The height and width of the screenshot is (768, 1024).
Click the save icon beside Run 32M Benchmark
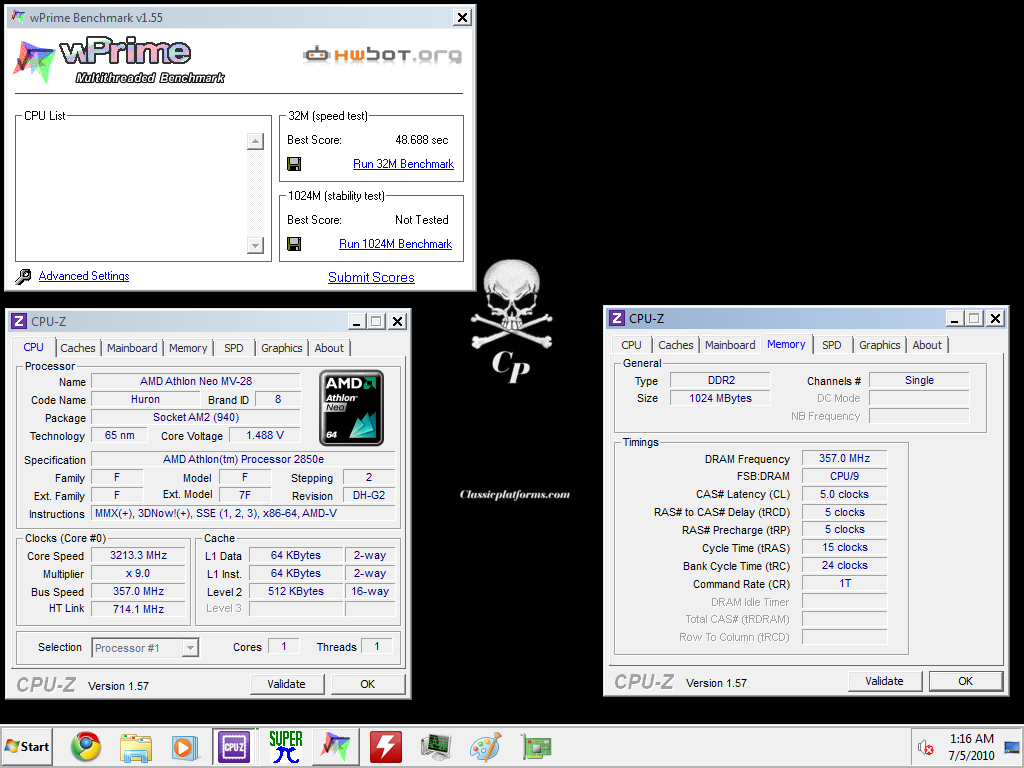point(294,164)
